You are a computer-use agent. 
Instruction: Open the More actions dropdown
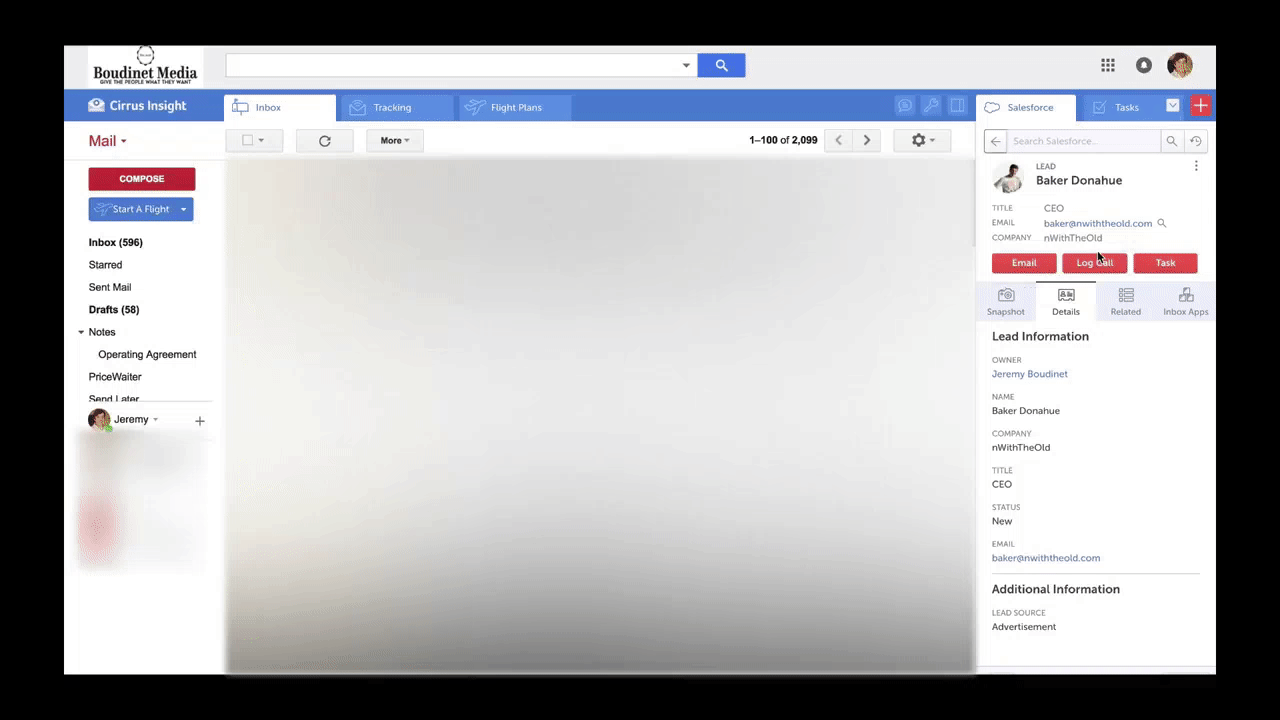[x=395, y=141]
